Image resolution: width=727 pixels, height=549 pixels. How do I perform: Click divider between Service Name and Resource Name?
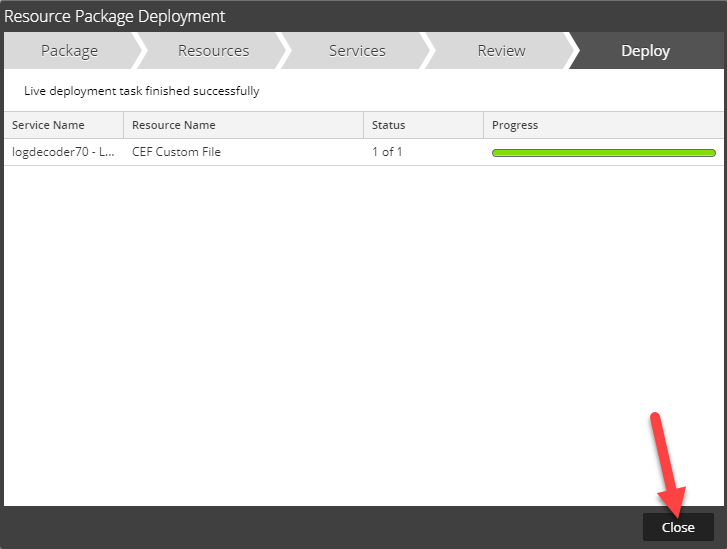[x=124, y=125]
